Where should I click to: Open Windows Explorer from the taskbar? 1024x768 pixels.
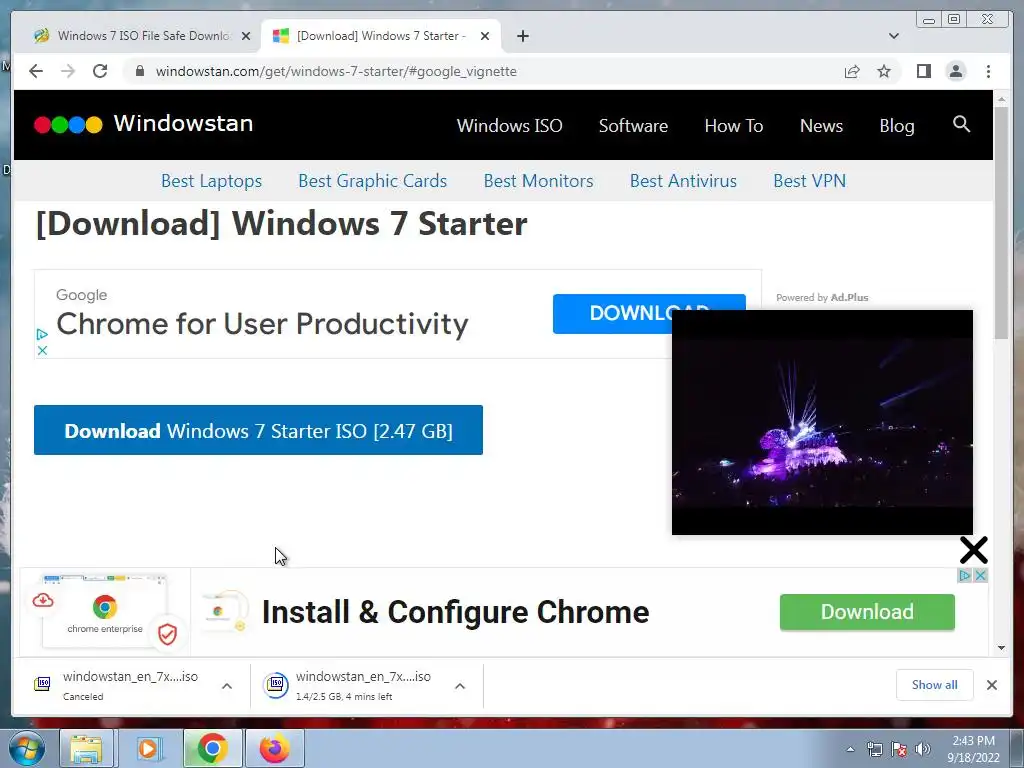click(87, 748)
